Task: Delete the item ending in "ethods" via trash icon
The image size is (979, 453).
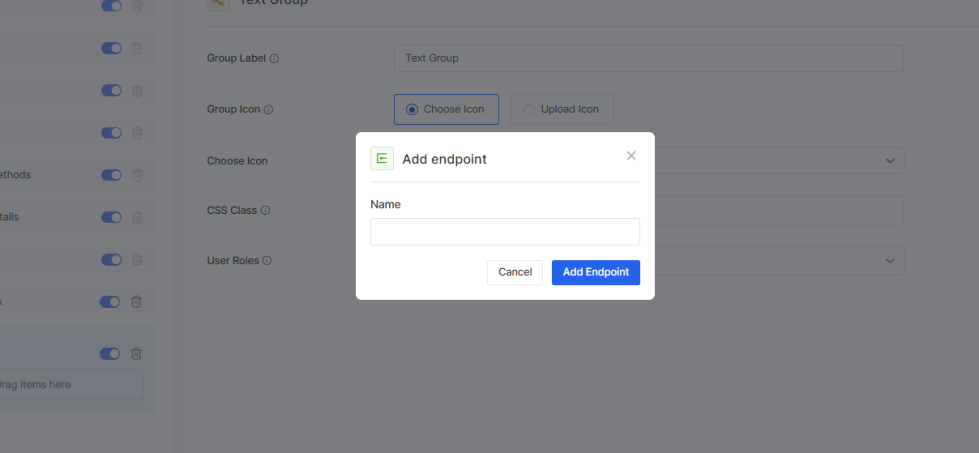Action: pyautogui.click(x=137, y=175)
